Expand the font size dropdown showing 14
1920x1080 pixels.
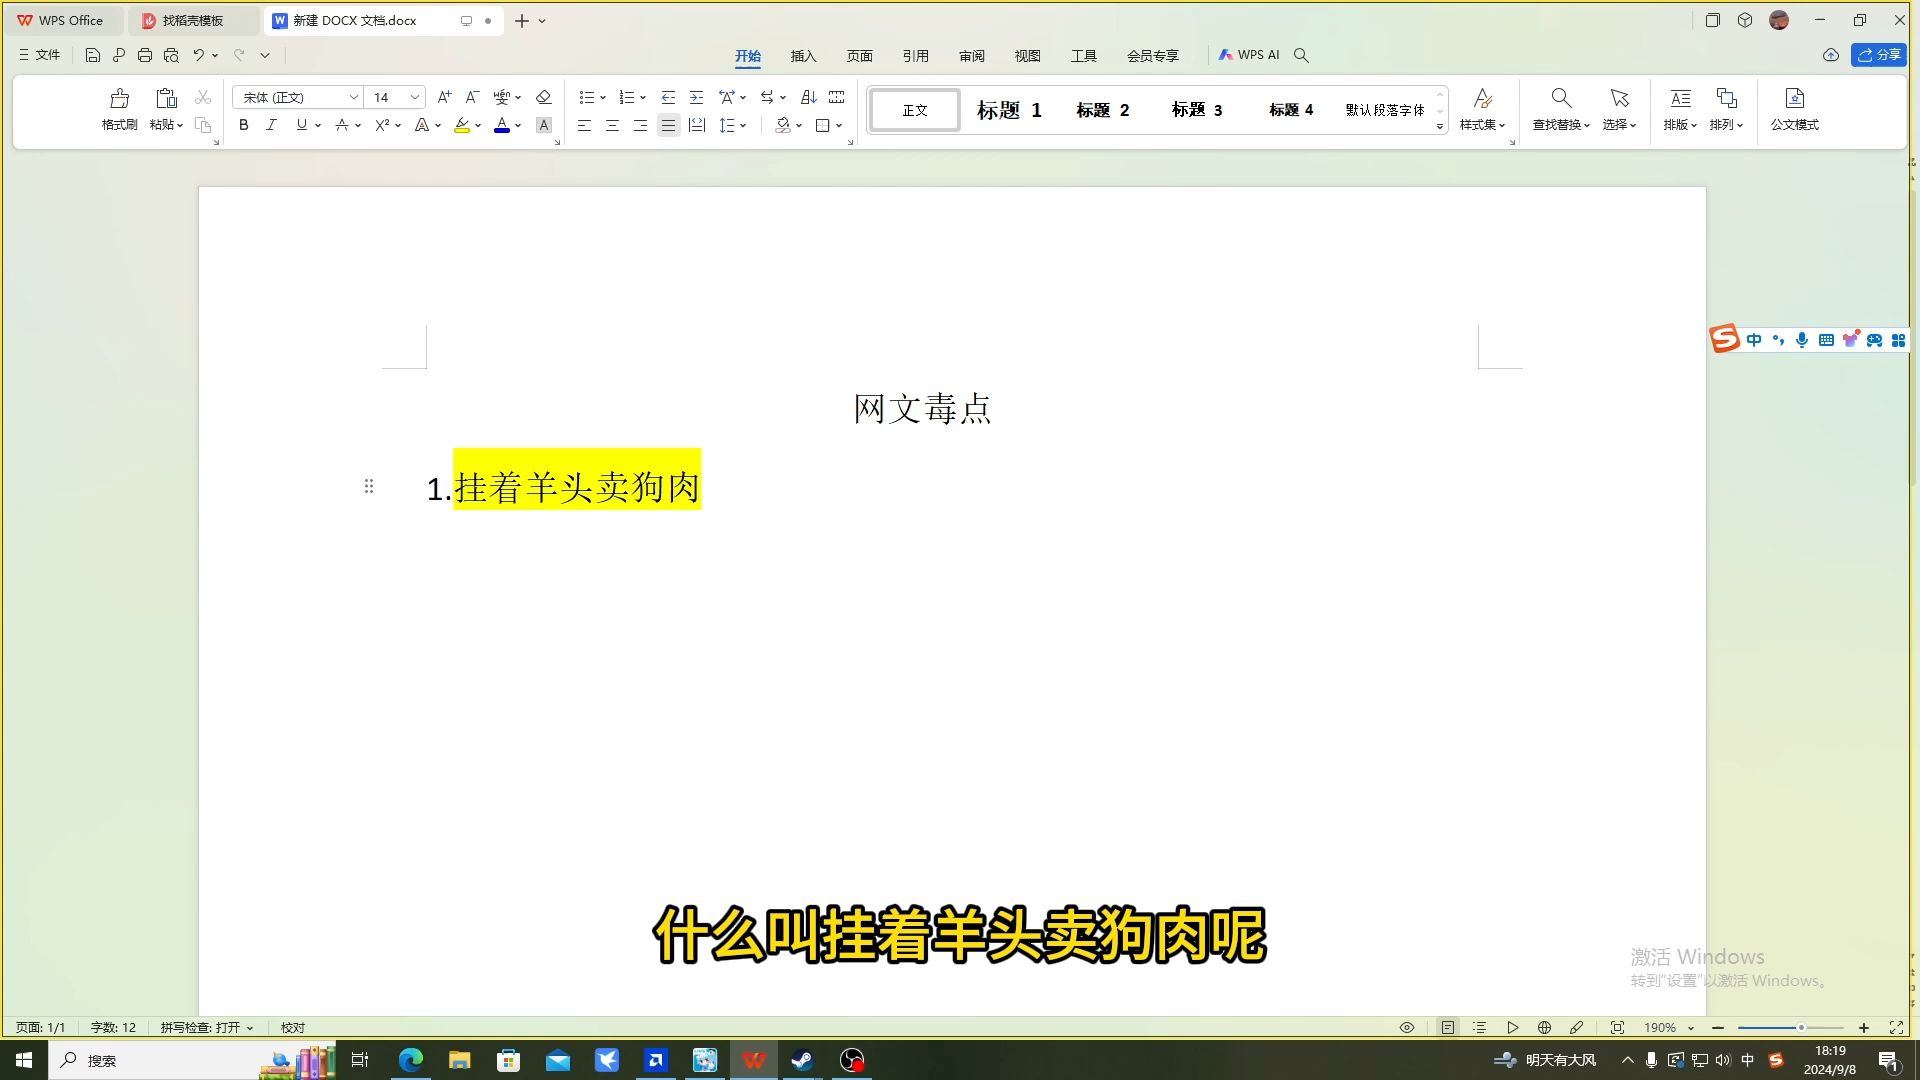(x=415, y=98)
